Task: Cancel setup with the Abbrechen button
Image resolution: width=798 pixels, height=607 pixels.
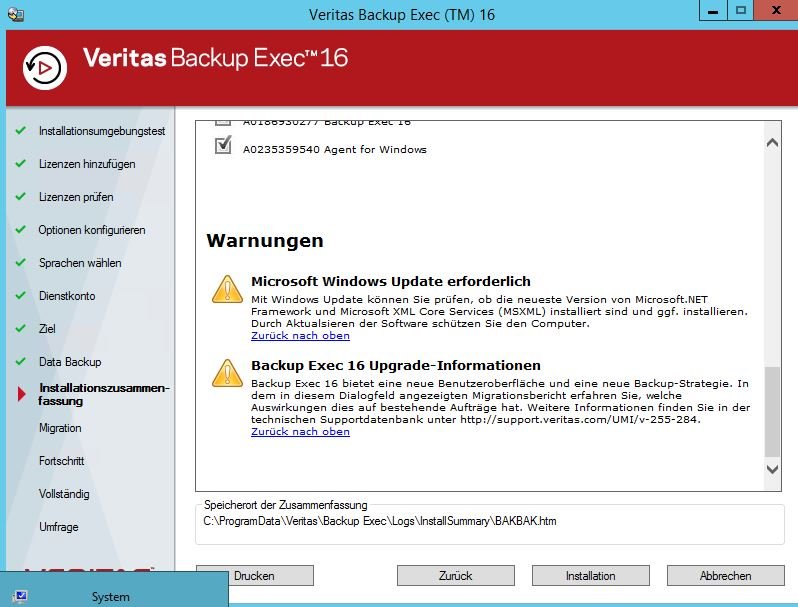Action: 726,575
